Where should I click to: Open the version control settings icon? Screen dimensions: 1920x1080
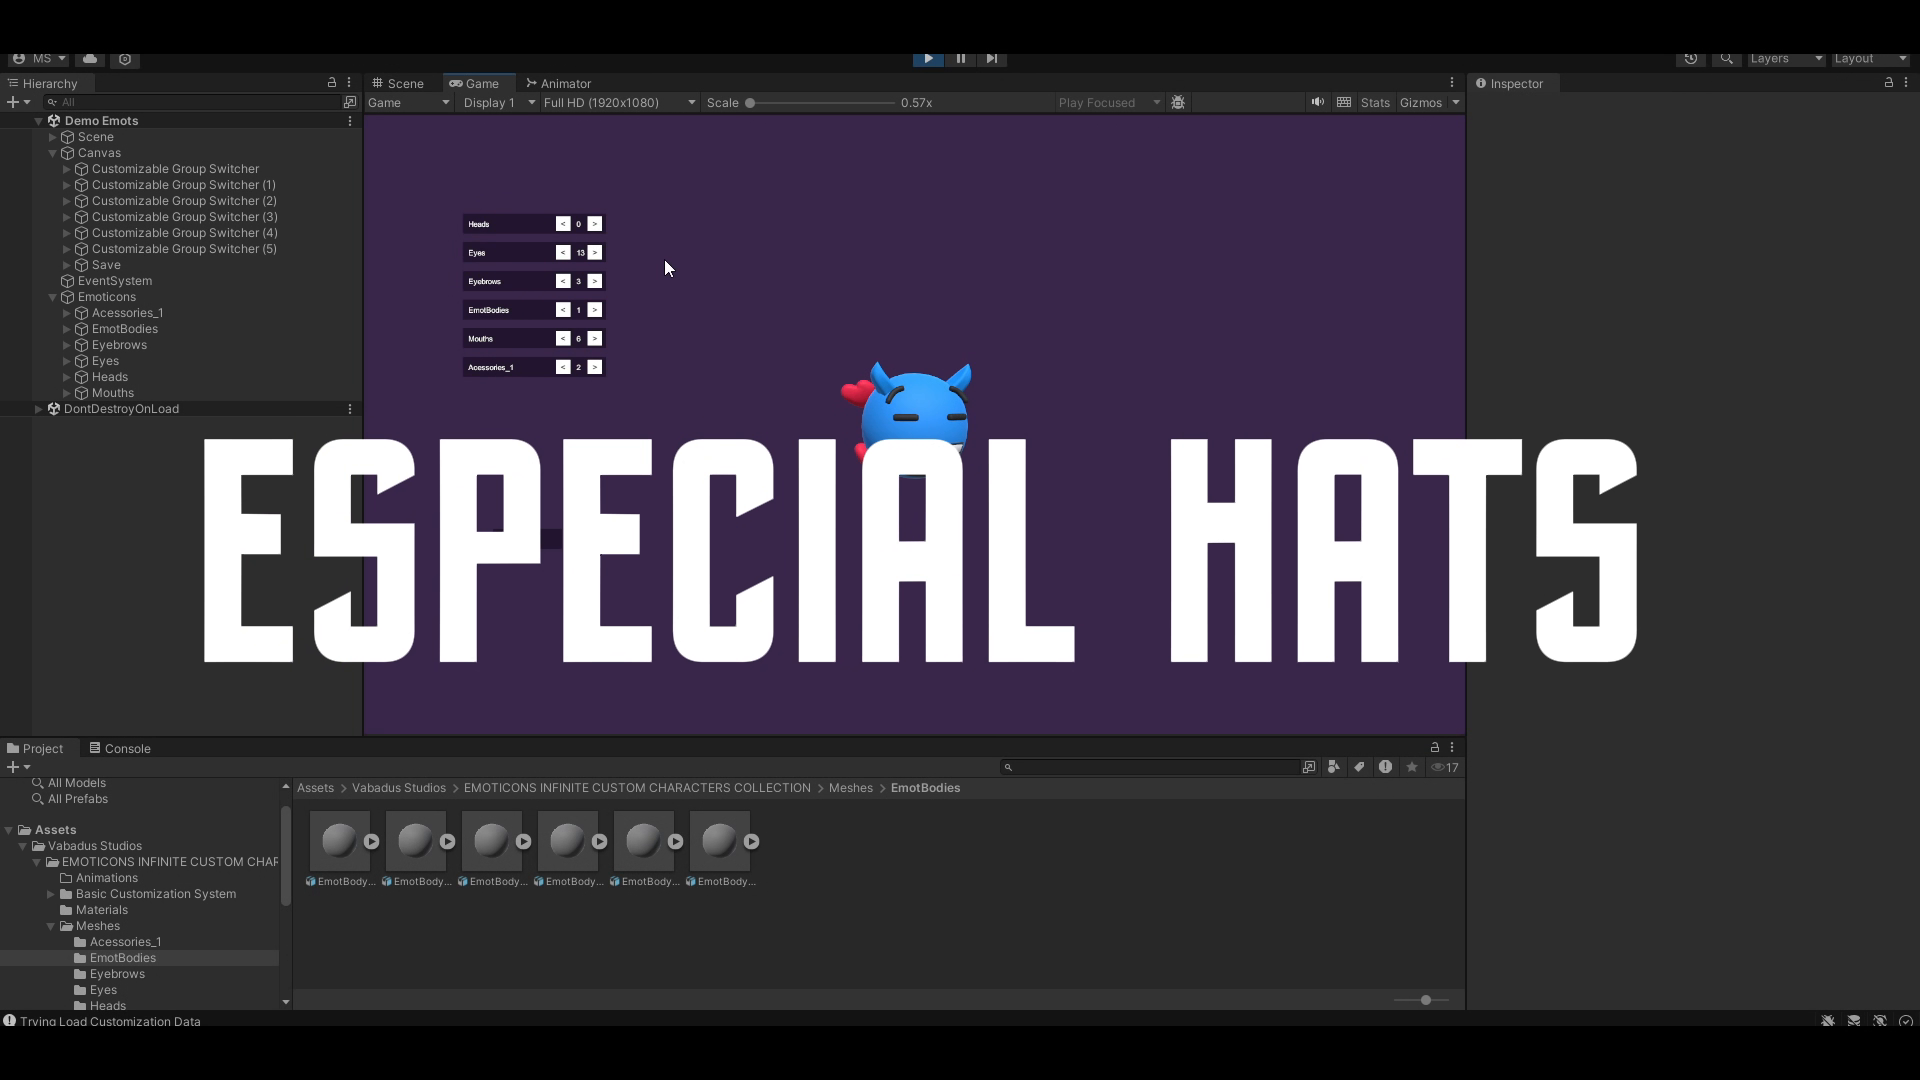[125, 59]
